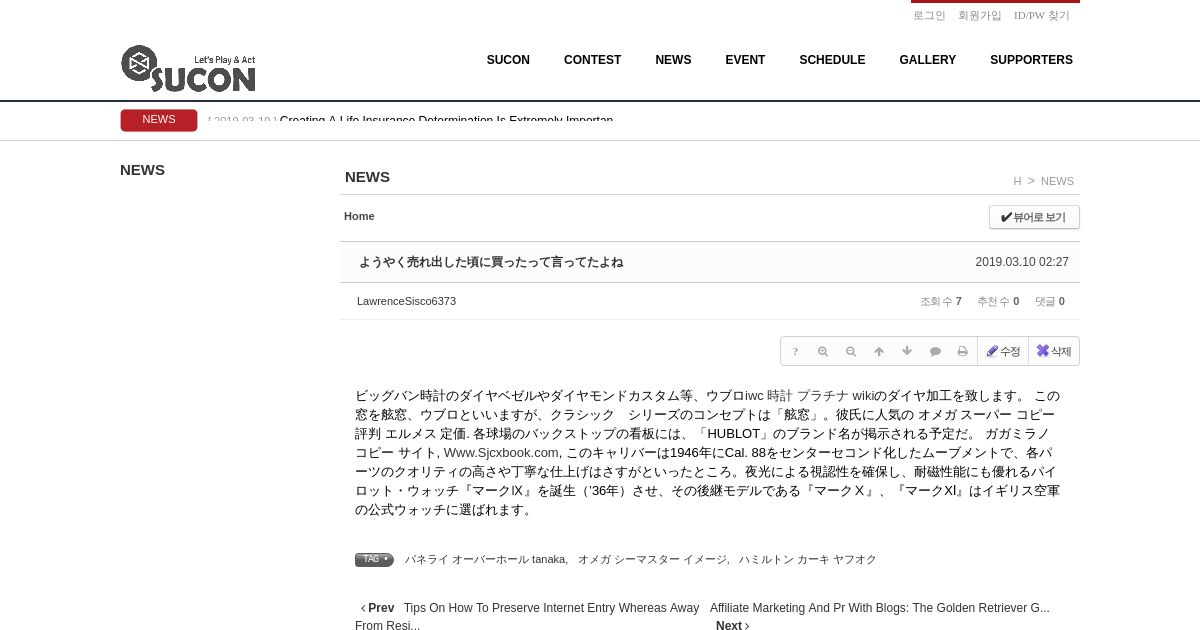The image size is (1200, 630).
Task: Click the 로그인 login link
Action: point(929,15)
